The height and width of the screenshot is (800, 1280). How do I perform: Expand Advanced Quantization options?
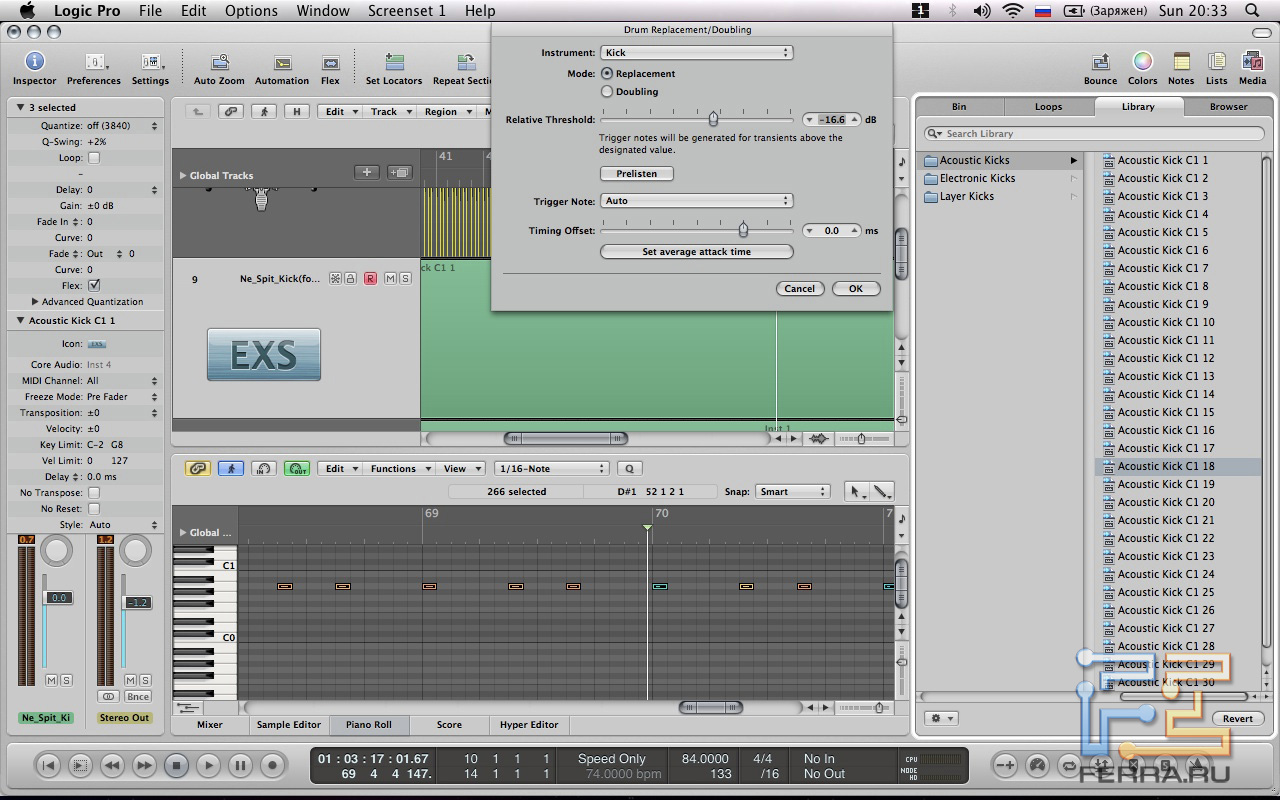pos(36,302)
